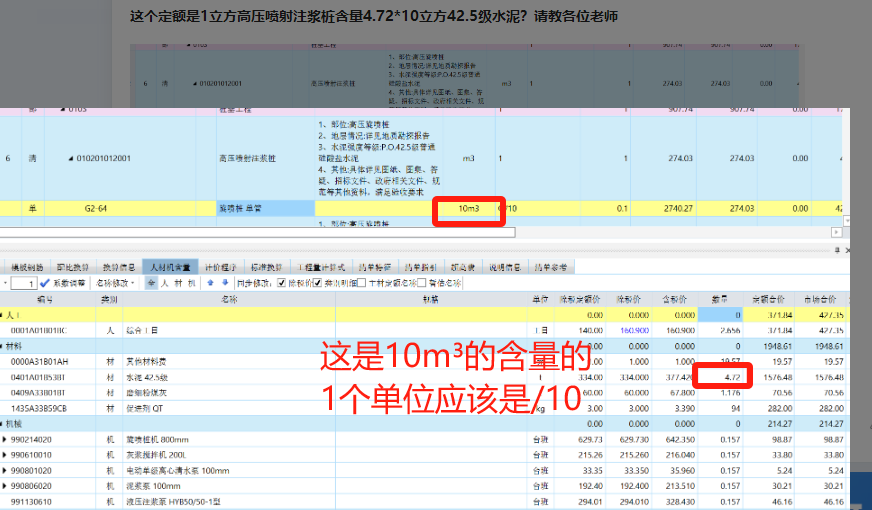The image size is (872, 510).
Task: Select the 其他材料费 row name
Action: 146,362
